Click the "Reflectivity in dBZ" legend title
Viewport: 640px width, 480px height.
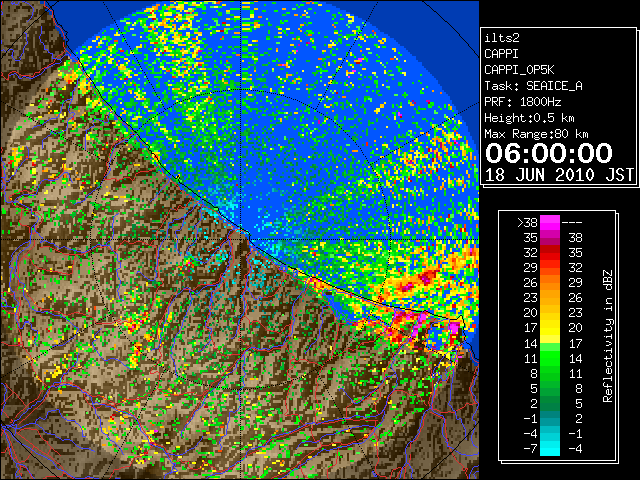pos(608,336)
